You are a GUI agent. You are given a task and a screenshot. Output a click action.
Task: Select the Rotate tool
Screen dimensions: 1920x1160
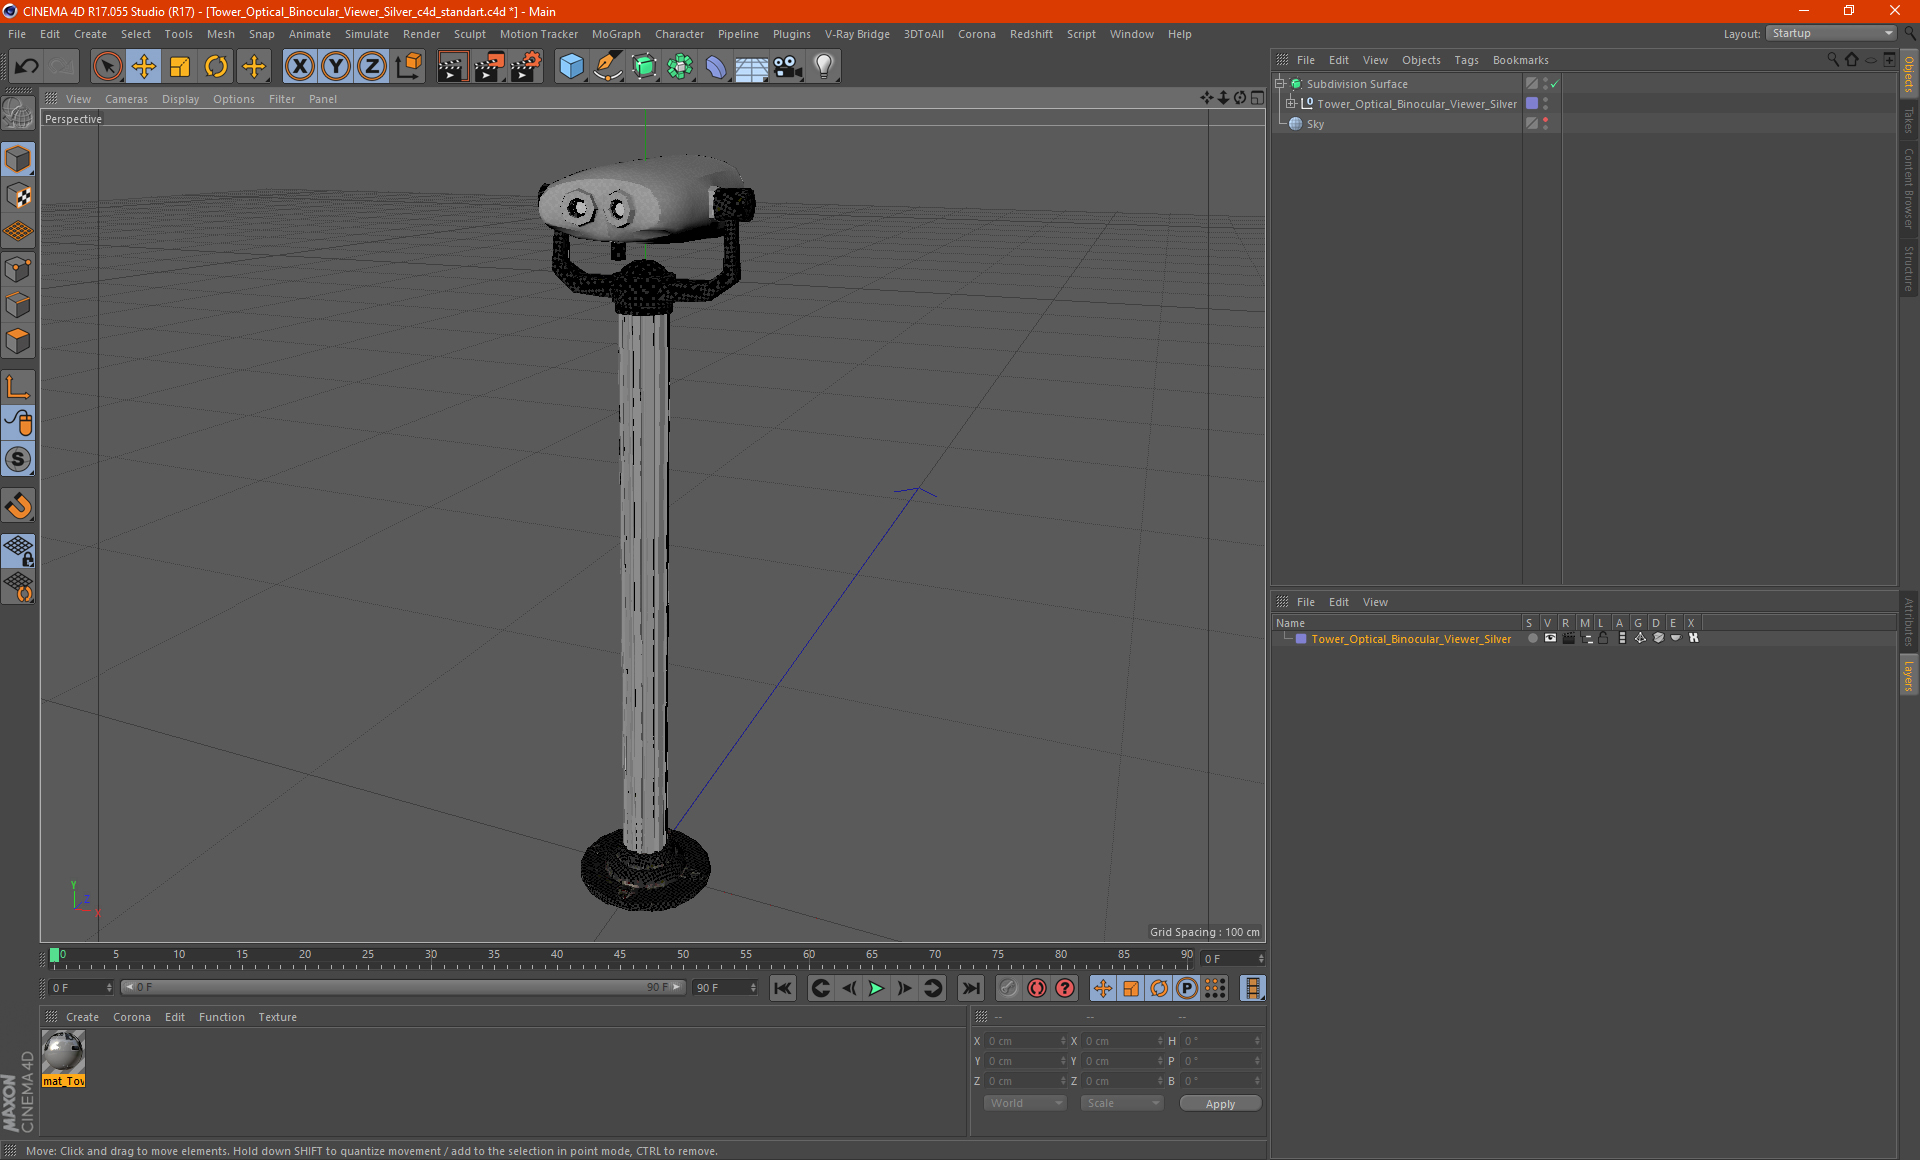point(216,67)
